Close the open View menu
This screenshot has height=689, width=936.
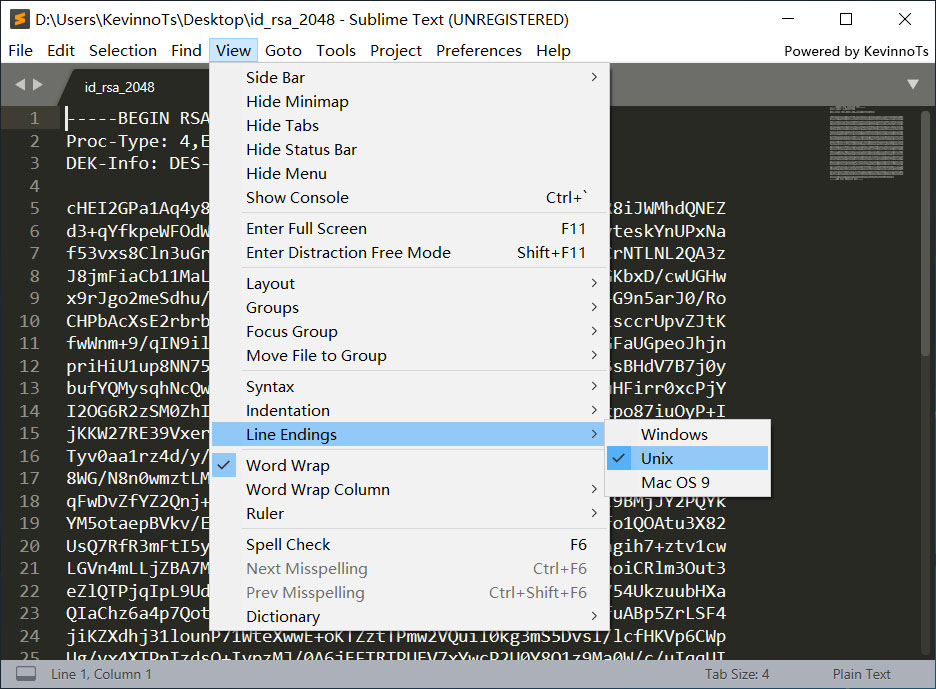[x=233, y=51]
